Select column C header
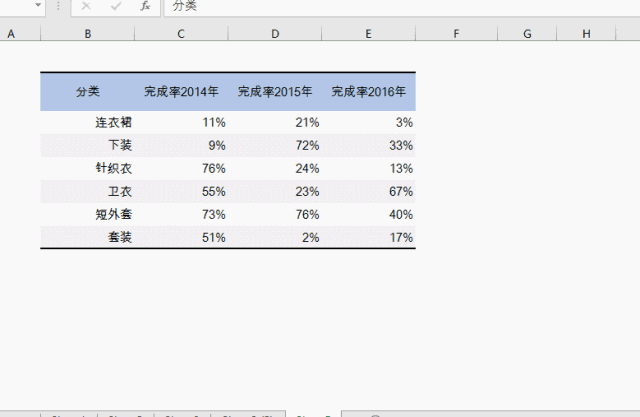Image resolution: width=640 pixels, height=417 pixels. pyautogui.click(x=181, y=33)
